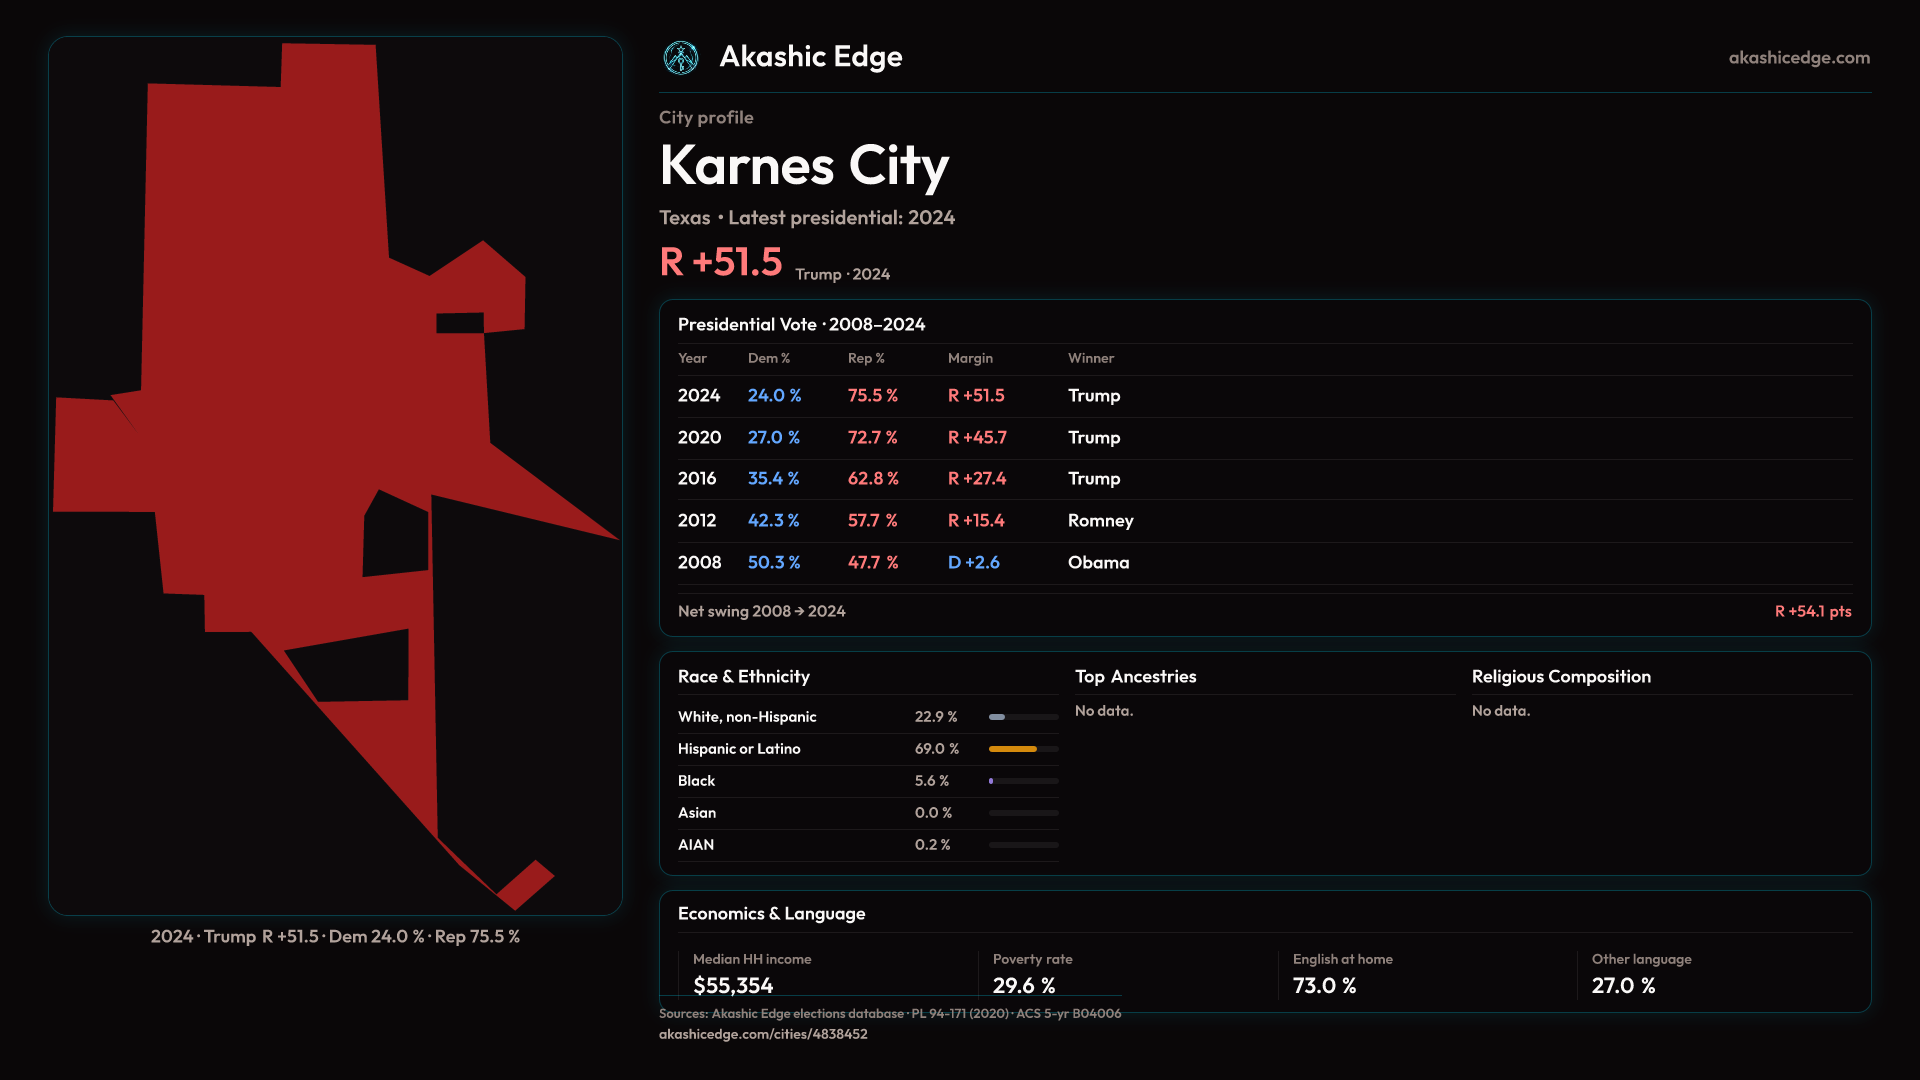Click the Net swing R +54.1 pts value
The width and height of the screenshot is (1920, 1080).
click(x=1812, y=611)
